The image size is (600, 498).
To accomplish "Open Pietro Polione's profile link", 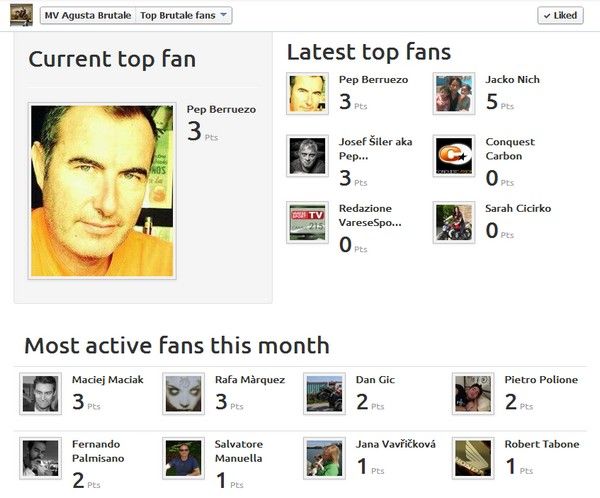I will click(x=541, y=379).
